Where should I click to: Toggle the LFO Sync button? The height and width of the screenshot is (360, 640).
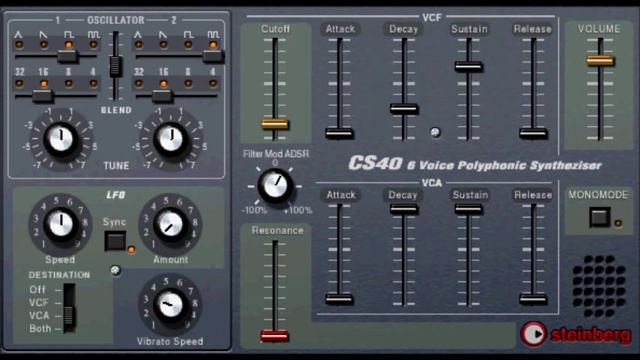(x=115, y=241)
